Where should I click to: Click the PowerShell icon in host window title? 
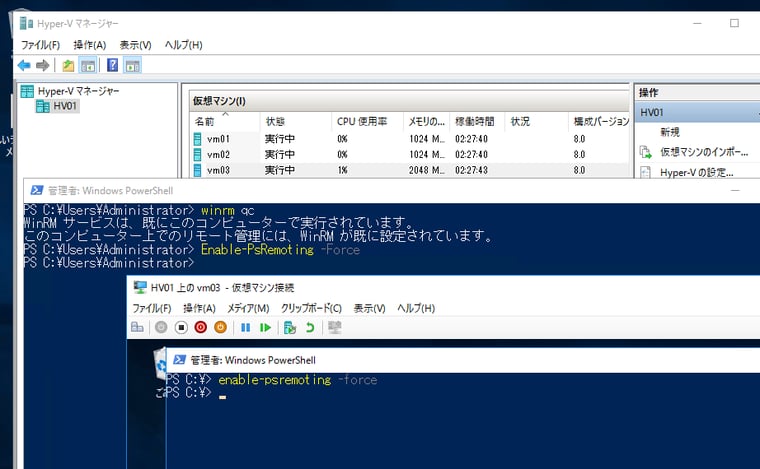[x=37, y=190]
